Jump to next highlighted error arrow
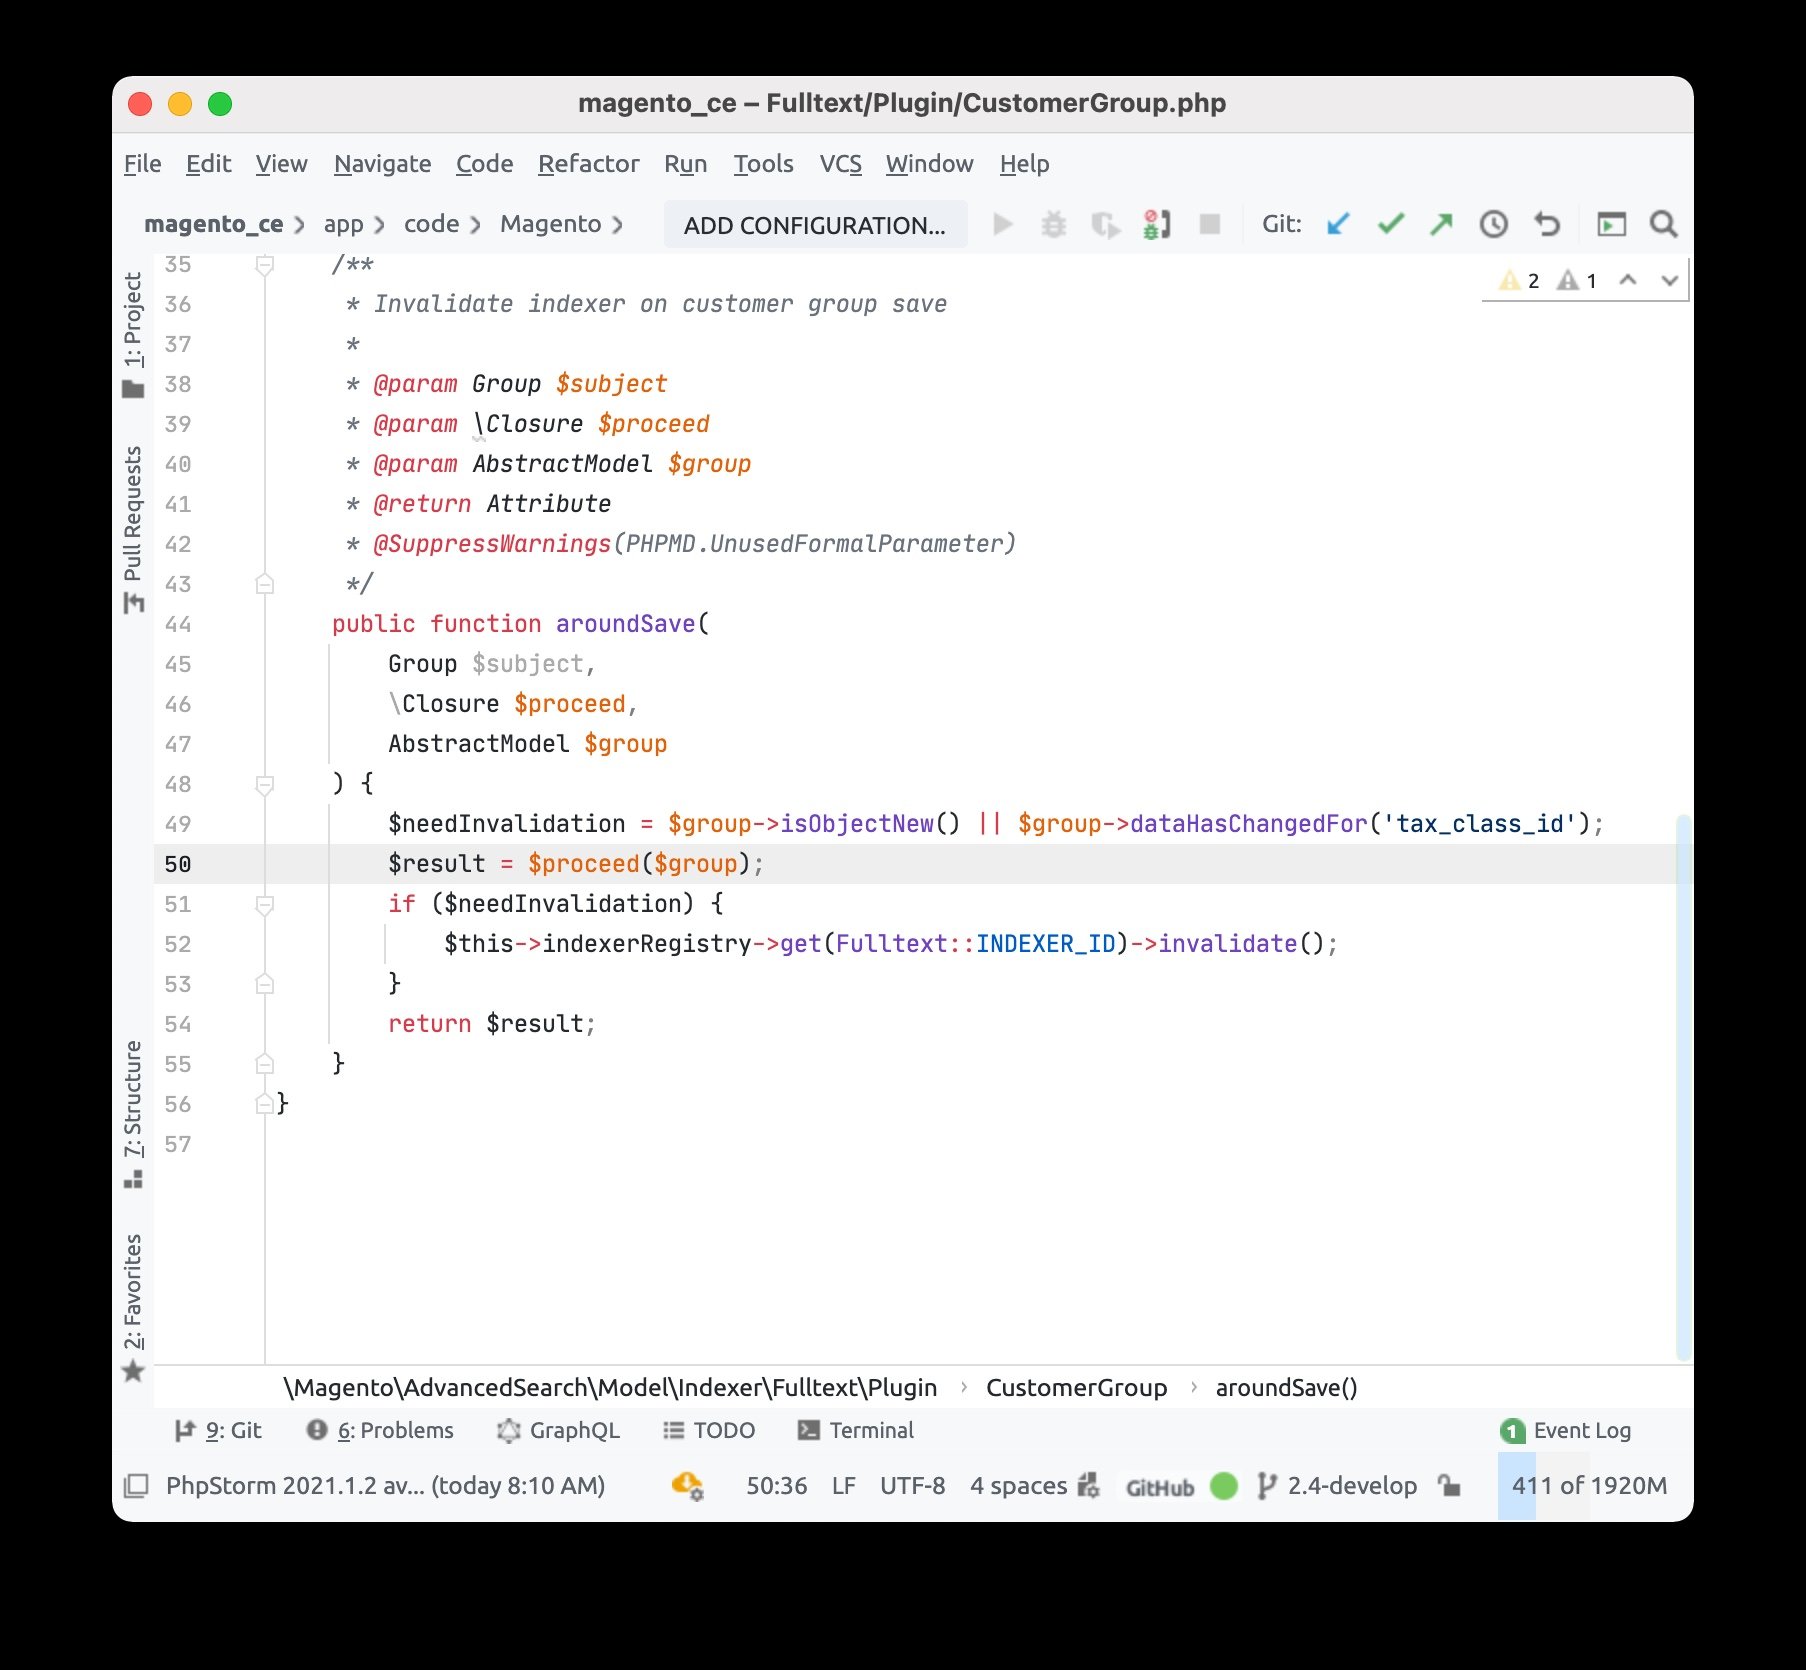Image resolution: width=1806 pixels, height=1670 pixels. 1669,280
